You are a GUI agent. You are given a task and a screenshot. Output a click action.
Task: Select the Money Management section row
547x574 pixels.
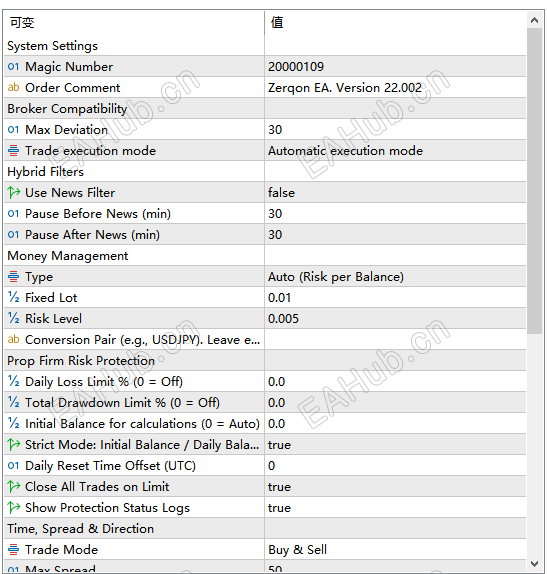tap(265, 256)
